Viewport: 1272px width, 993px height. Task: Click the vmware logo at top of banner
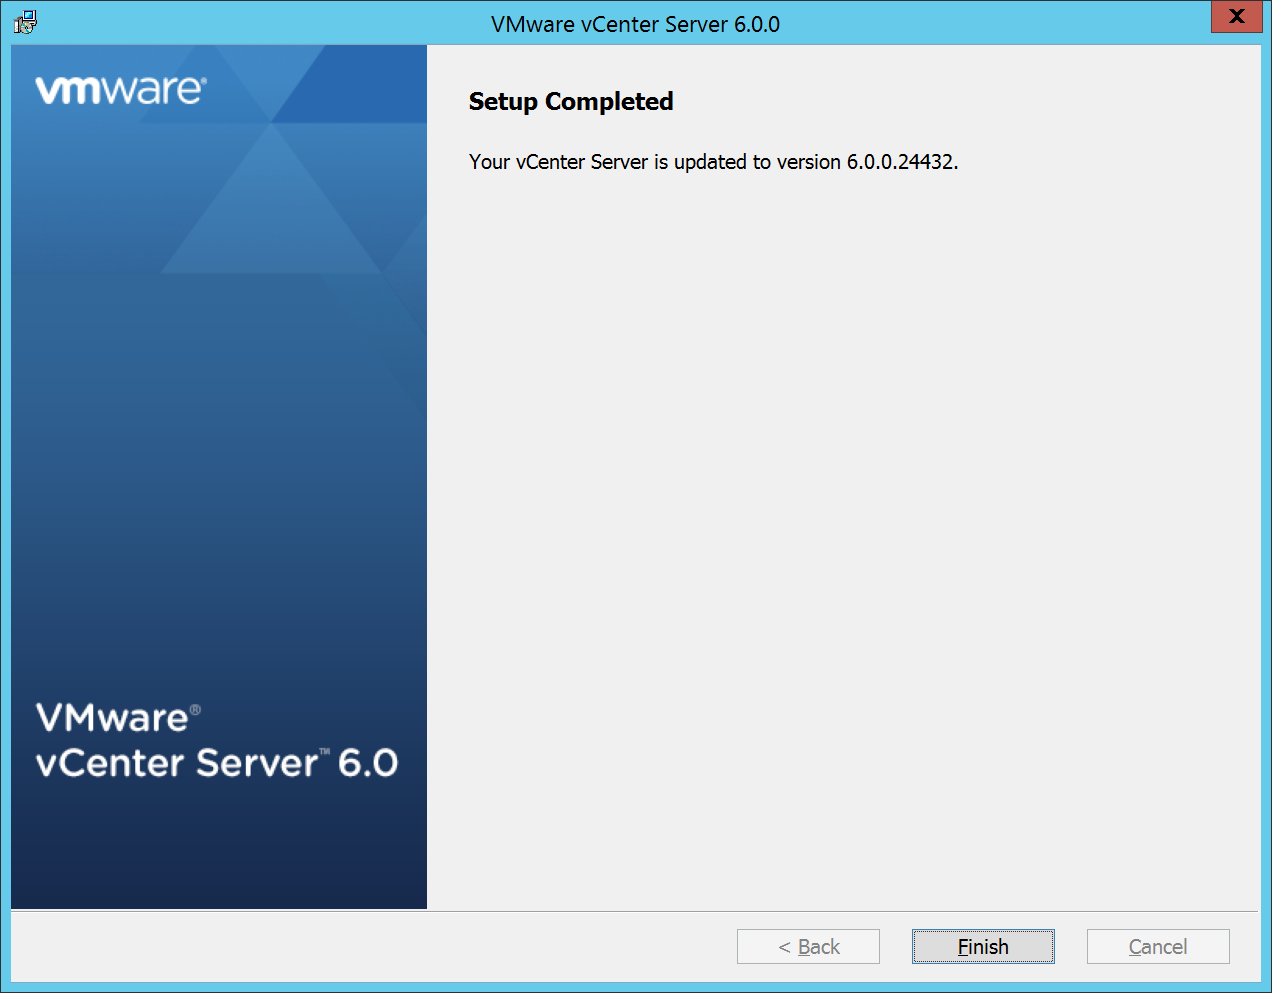(x=120, y=90)
